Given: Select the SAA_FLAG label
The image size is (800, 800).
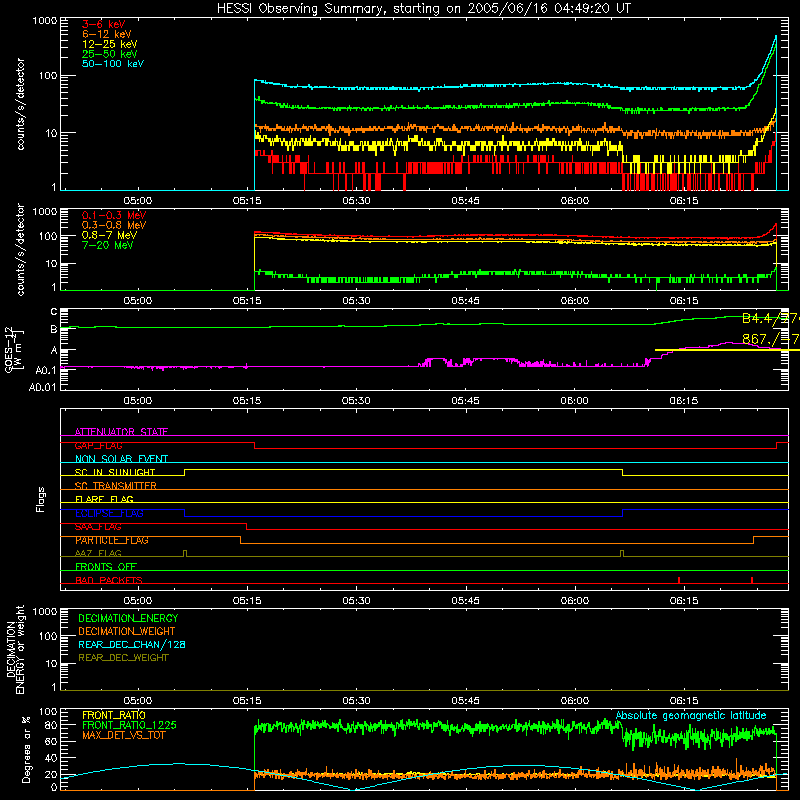Looking at the screenshot, I should pos(98,527).
